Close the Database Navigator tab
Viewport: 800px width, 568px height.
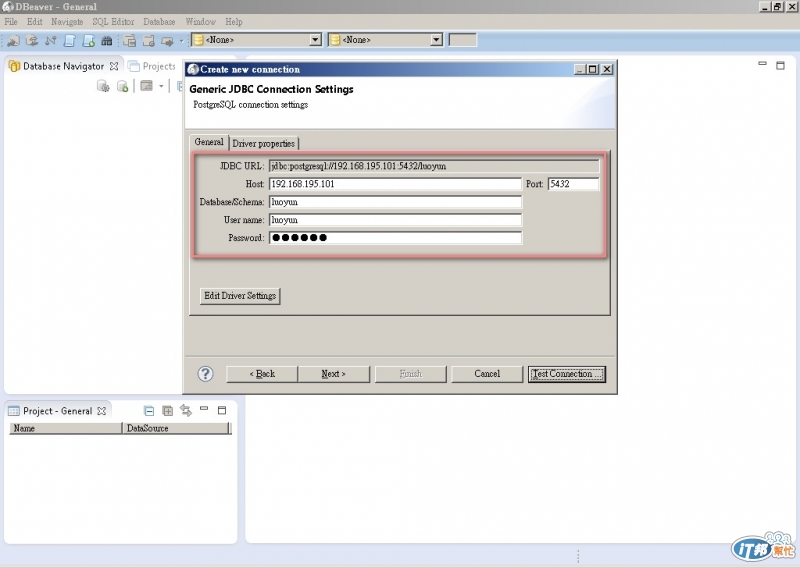[x=114, y=66]
